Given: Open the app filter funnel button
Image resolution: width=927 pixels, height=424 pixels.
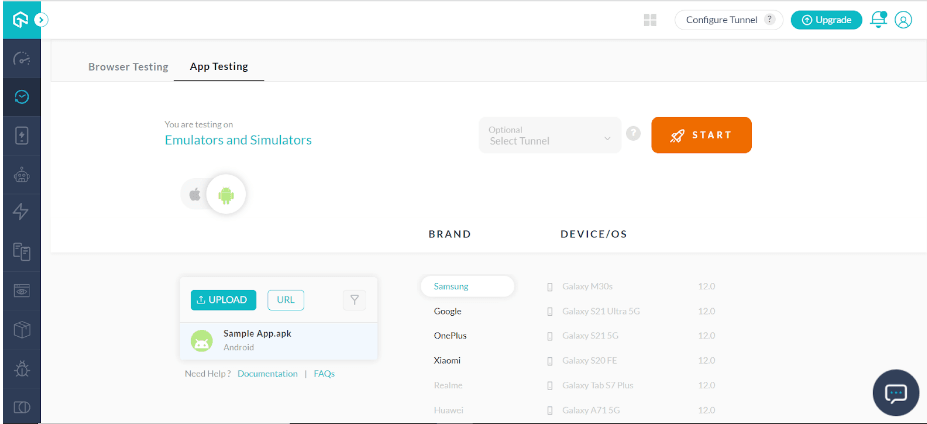Looking at the screenshot, I should pos(354,299).
